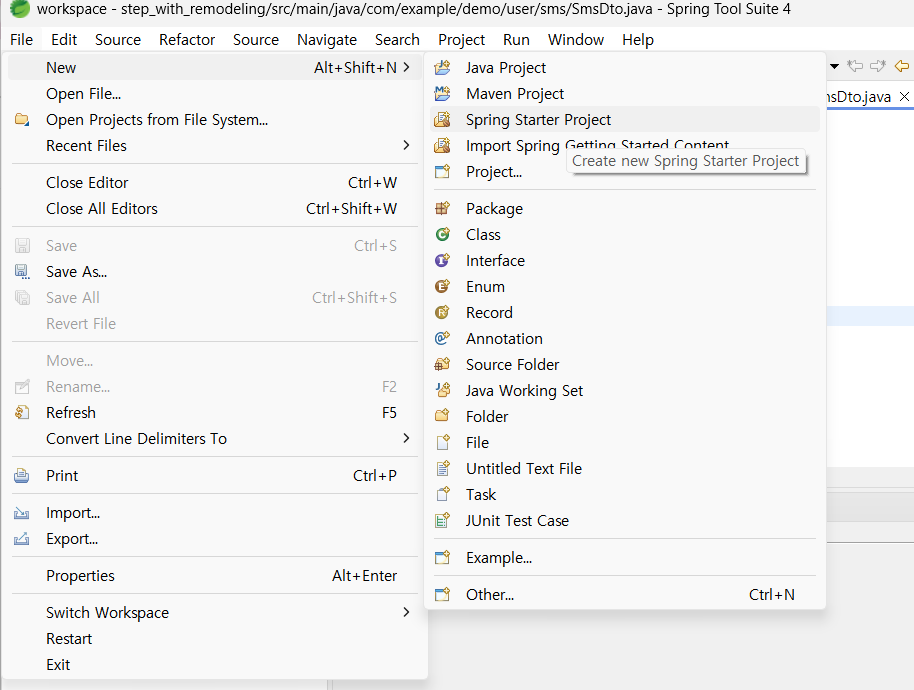This screenshot has height=690, width=914.
Task: Click the Java Working Set icon
Action: tap(442, 390)
